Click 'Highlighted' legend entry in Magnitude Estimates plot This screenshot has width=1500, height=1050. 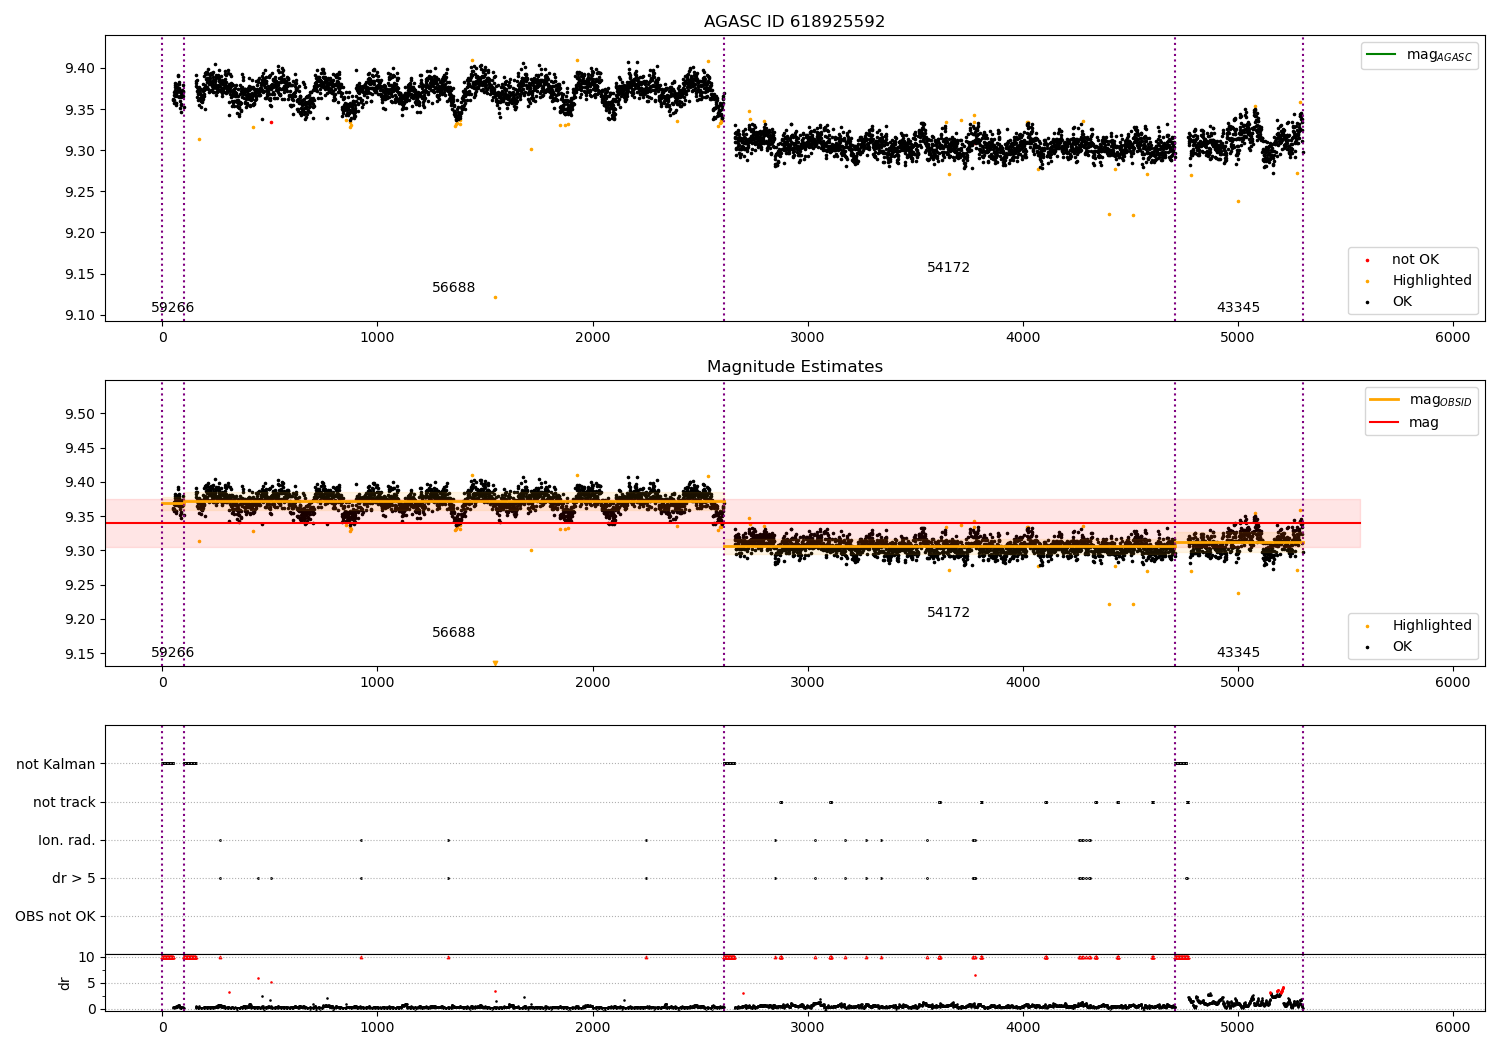tap(1432, 625)
